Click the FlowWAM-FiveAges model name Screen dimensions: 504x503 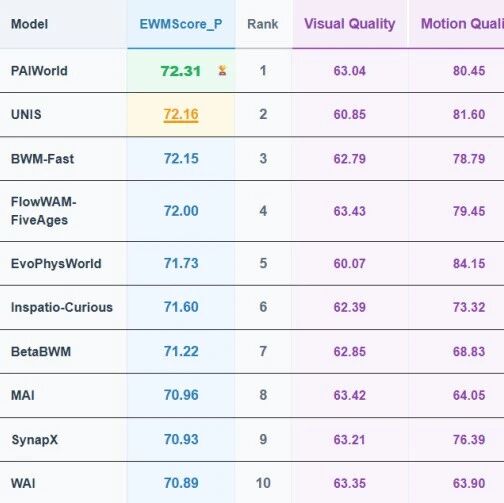click(44, 211)
